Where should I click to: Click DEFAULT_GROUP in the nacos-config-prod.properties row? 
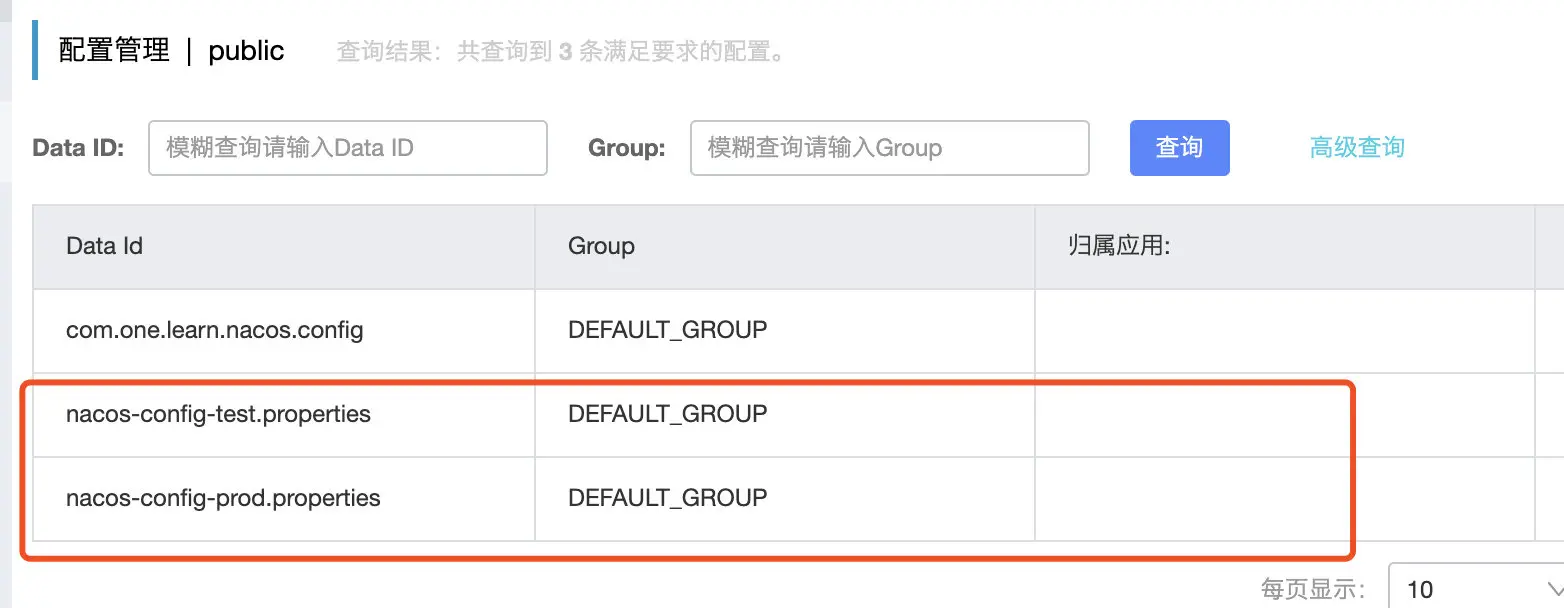click(x=668, y=497)
